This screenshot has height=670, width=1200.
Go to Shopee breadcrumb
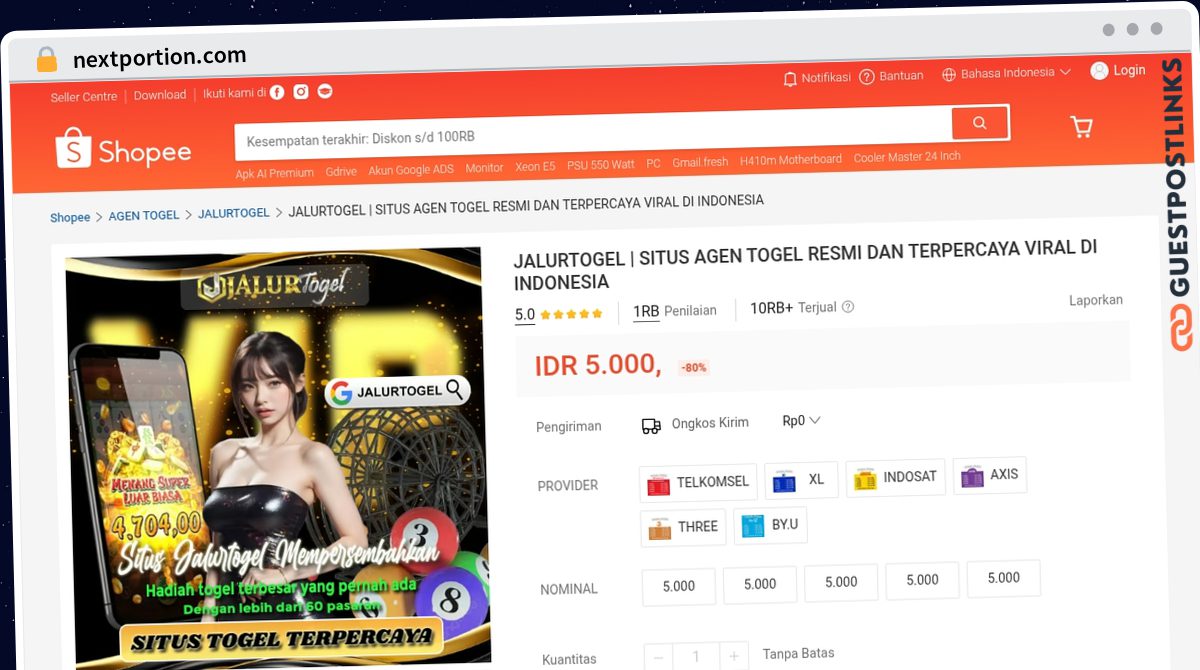(x=70, y=217)
